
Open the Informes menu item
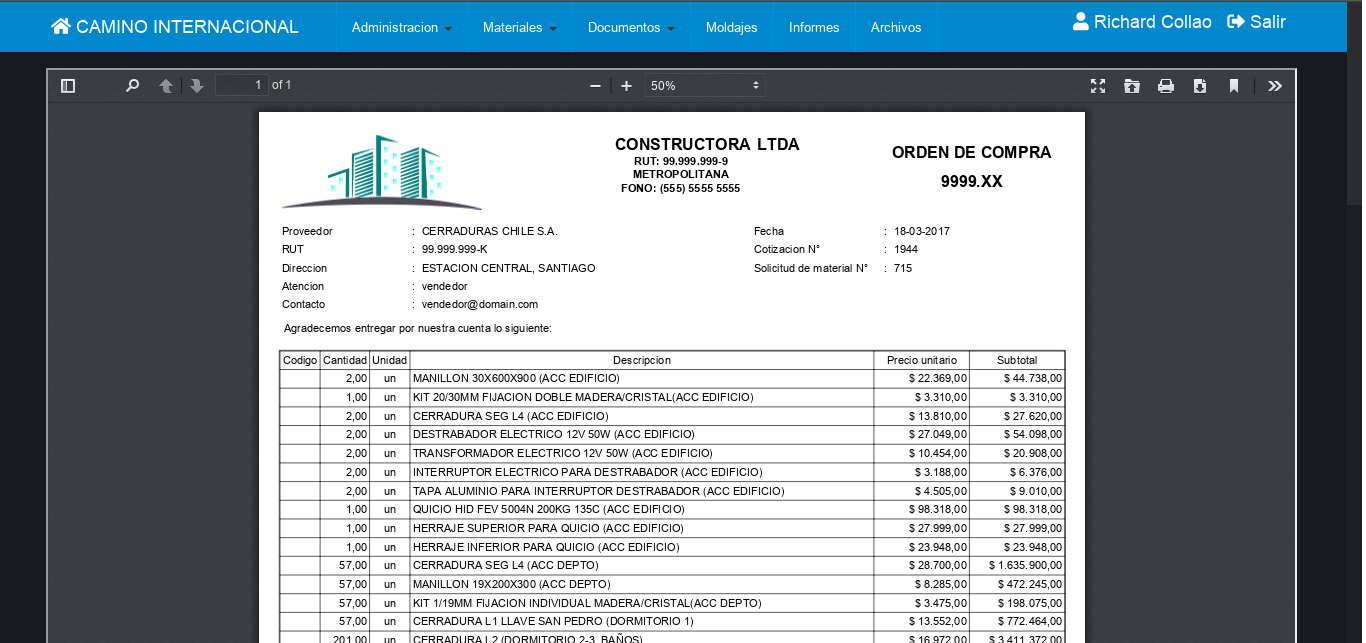pyautogui.click(x=814, y=28)
